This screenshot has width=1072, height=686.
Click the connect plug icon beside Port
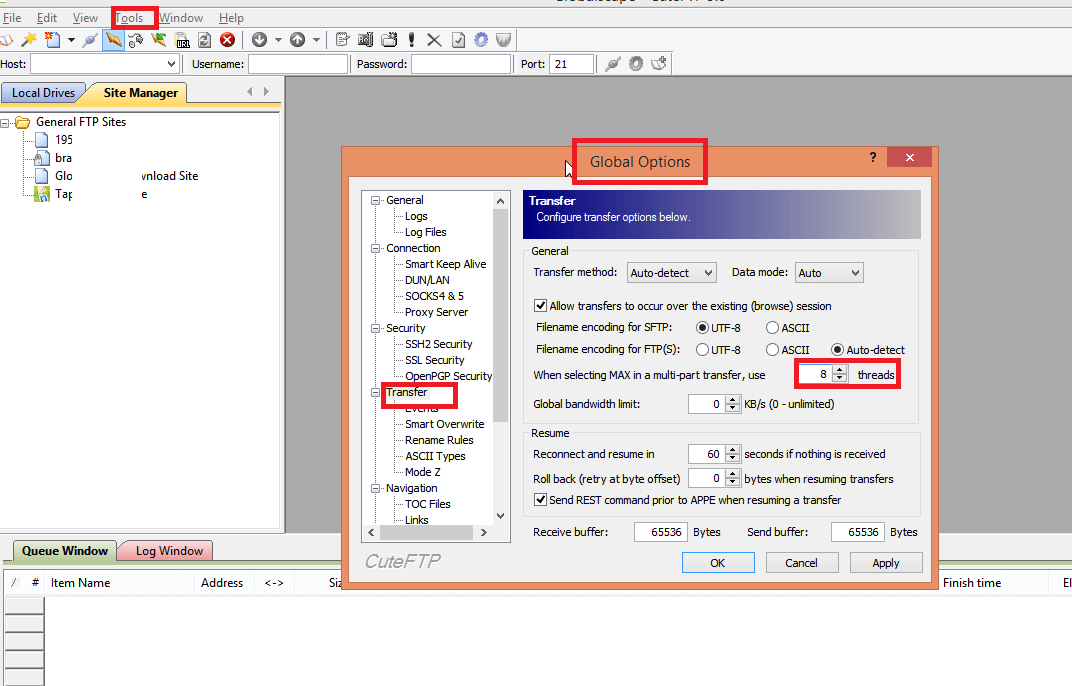[x=613, y=64]
